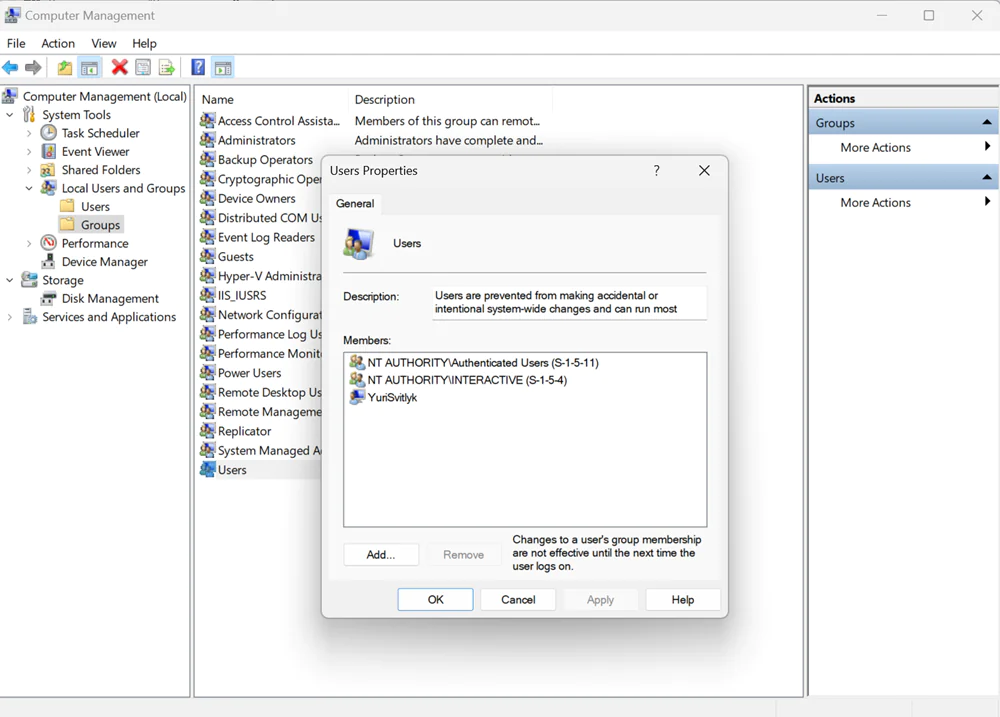Select Computer Management (Local) root node
Viewport: 1000px width, 717px height.
(105, 96)
